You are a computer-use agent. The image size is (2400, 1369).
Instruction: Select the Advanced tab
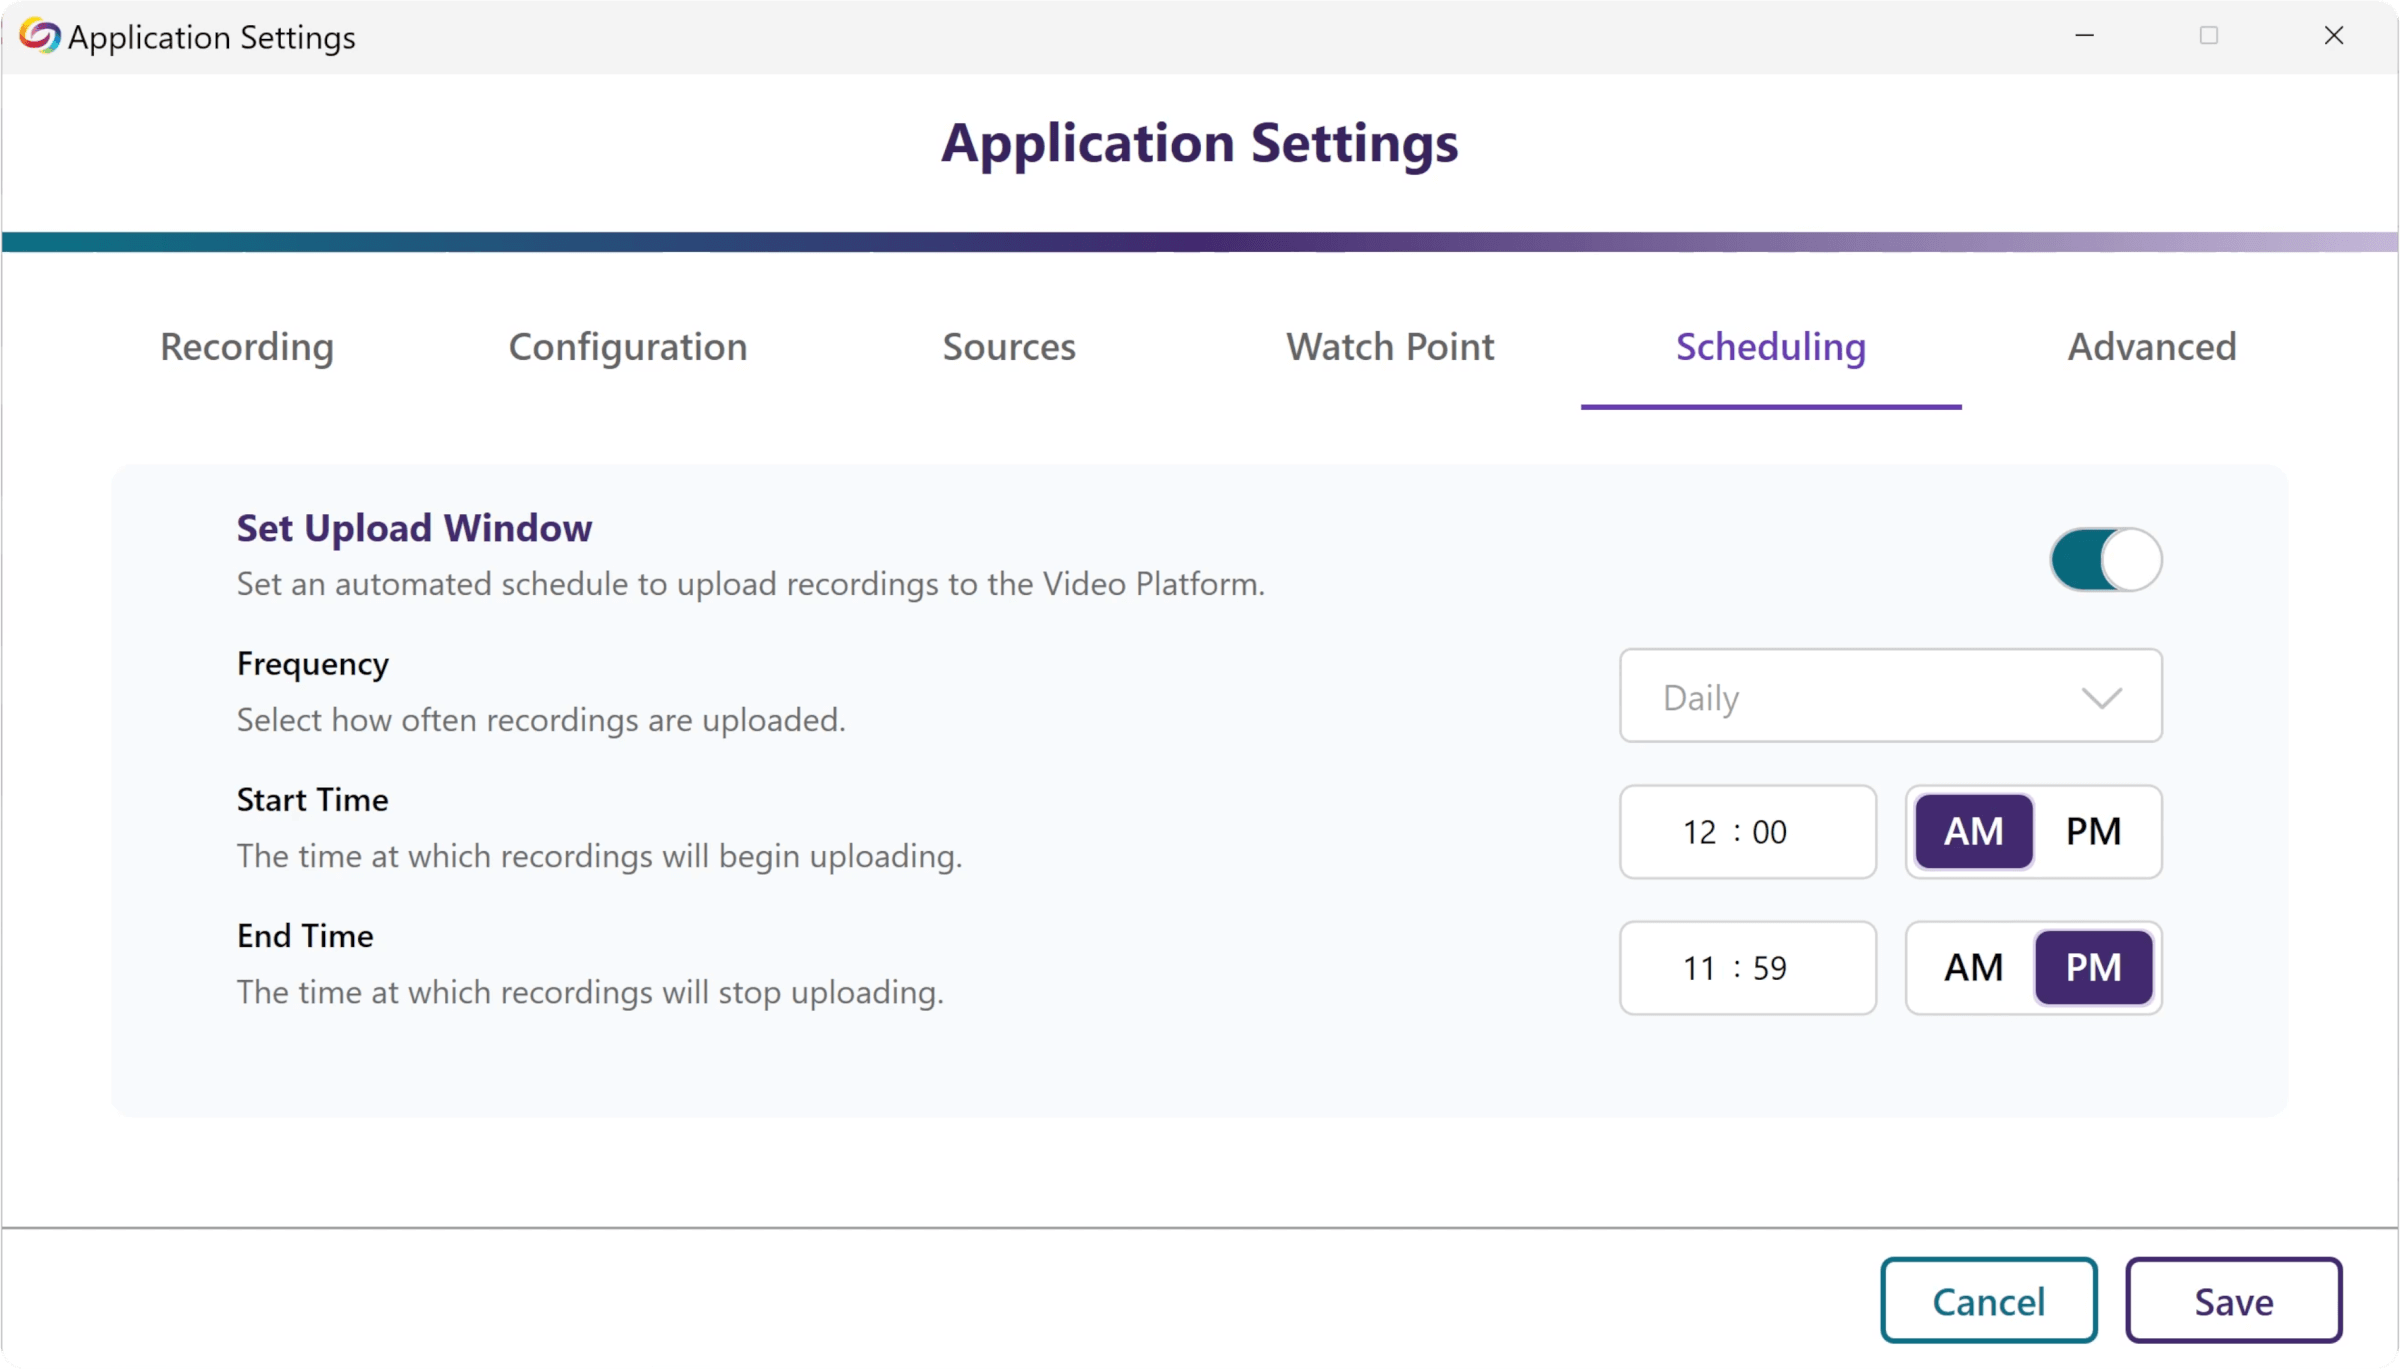(x=2151, y=346)
